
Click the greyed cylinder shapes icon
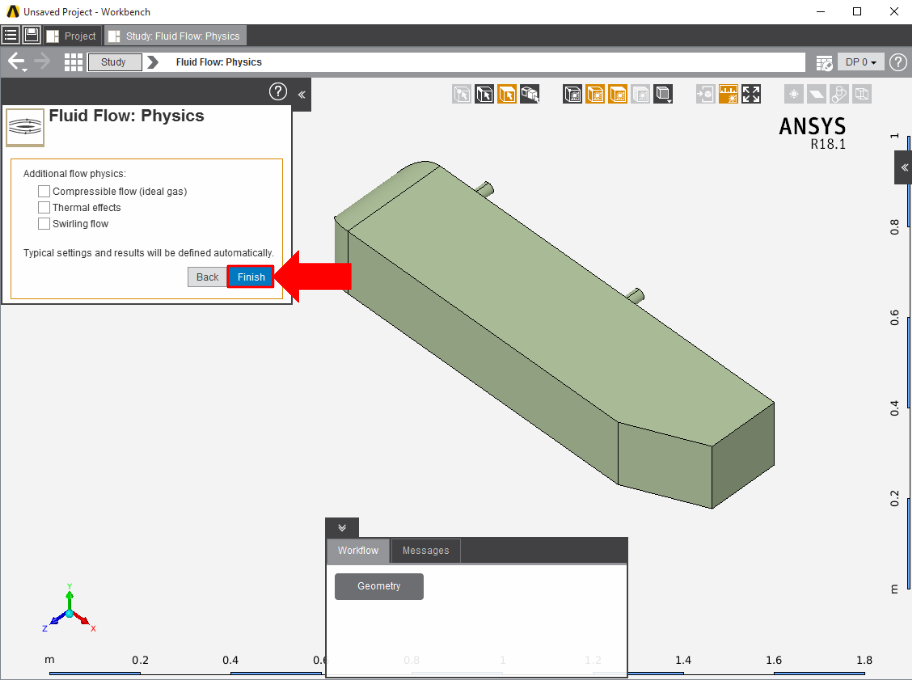(x=839, y=94)
